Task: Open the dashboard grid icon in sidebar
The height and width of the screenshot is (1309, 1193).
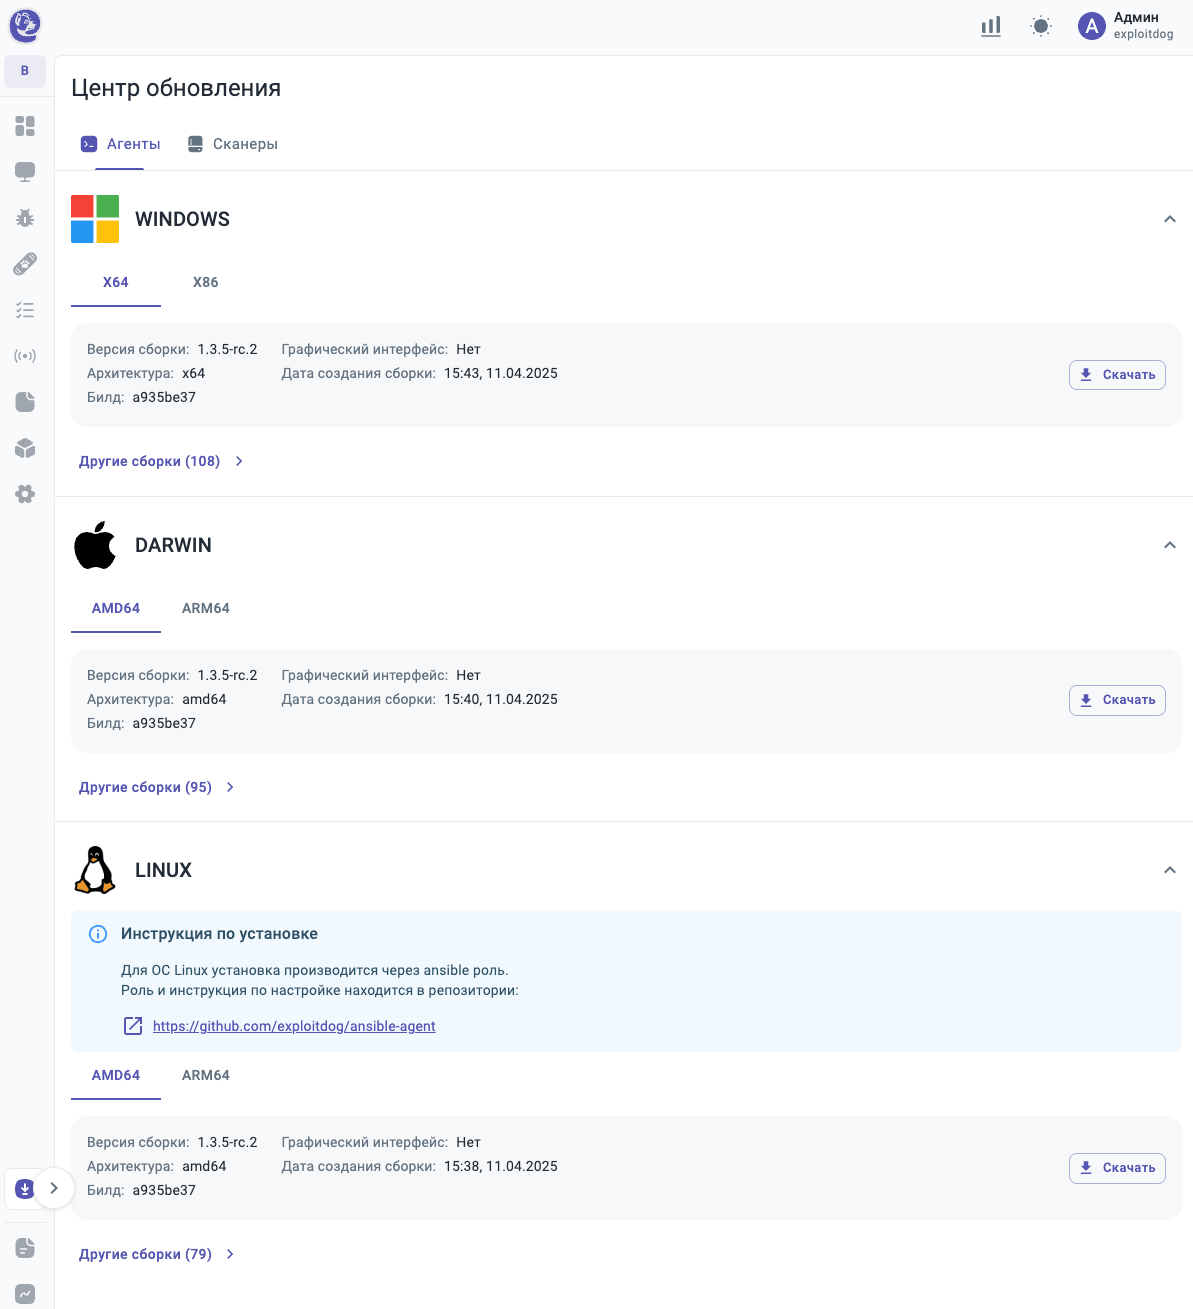Action: (x=25, y=126)
